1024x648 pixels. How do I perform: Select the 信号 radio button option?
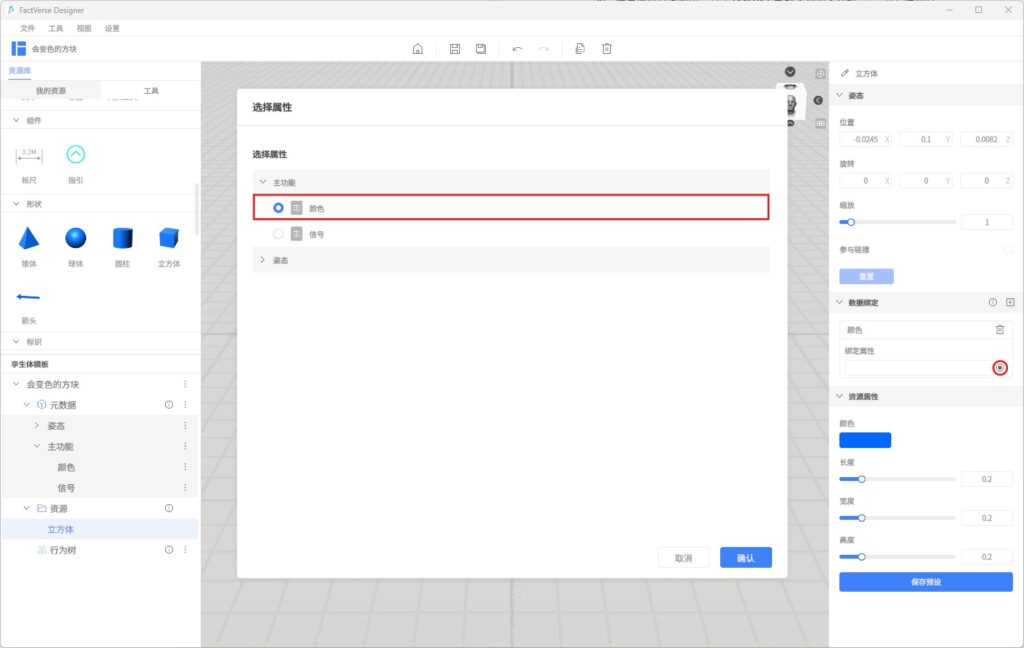[x=279, y=234]
